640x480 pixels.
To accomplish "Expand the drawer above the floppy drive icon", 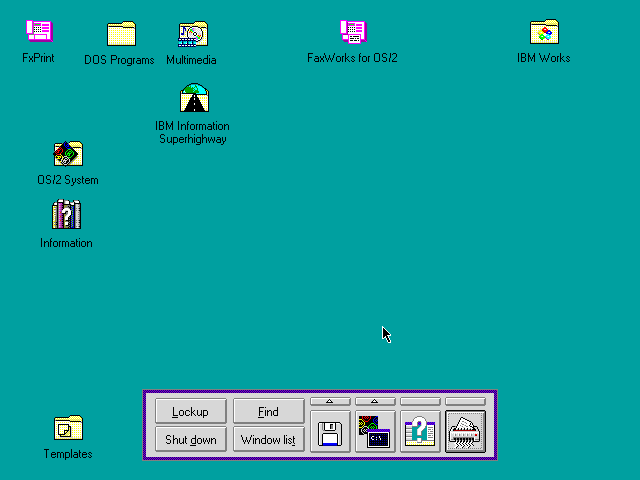I will pyautogui.click(x=330, y=402).
